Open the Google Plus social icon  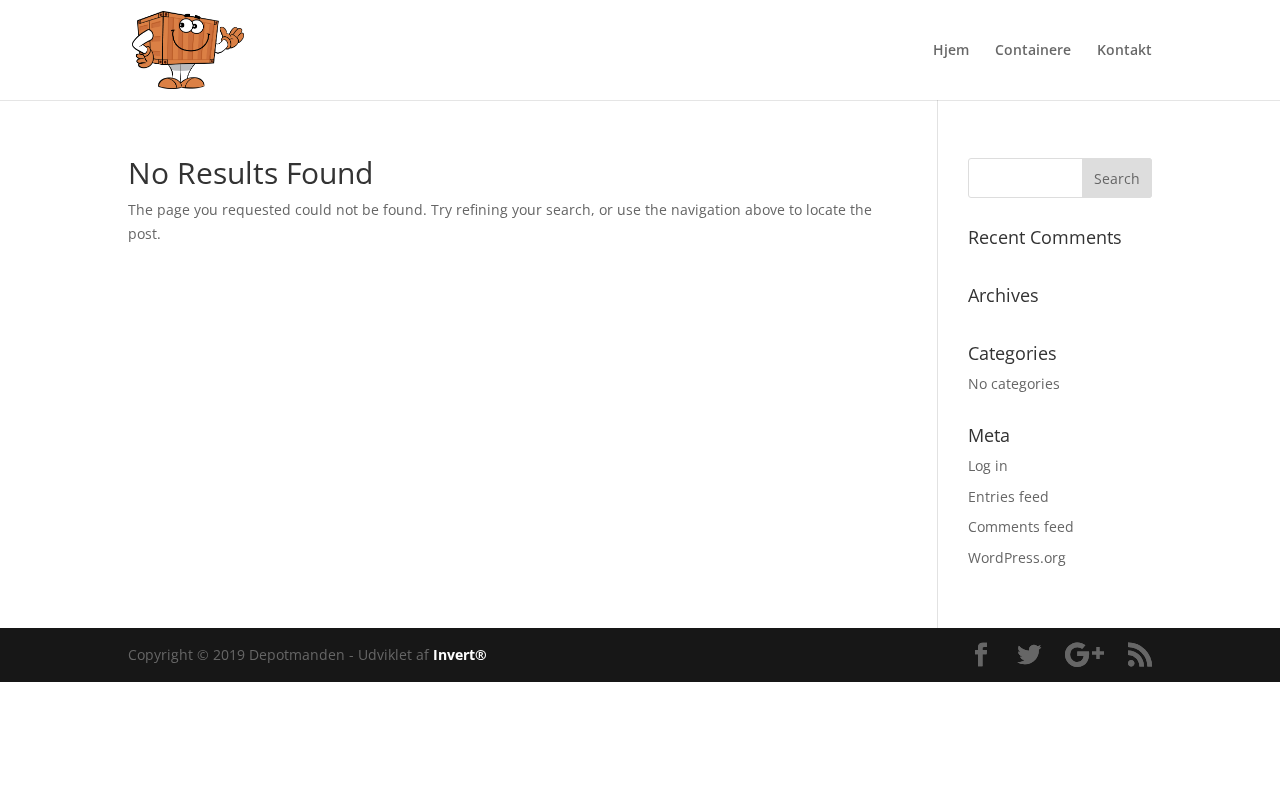tap(1084, 655)
